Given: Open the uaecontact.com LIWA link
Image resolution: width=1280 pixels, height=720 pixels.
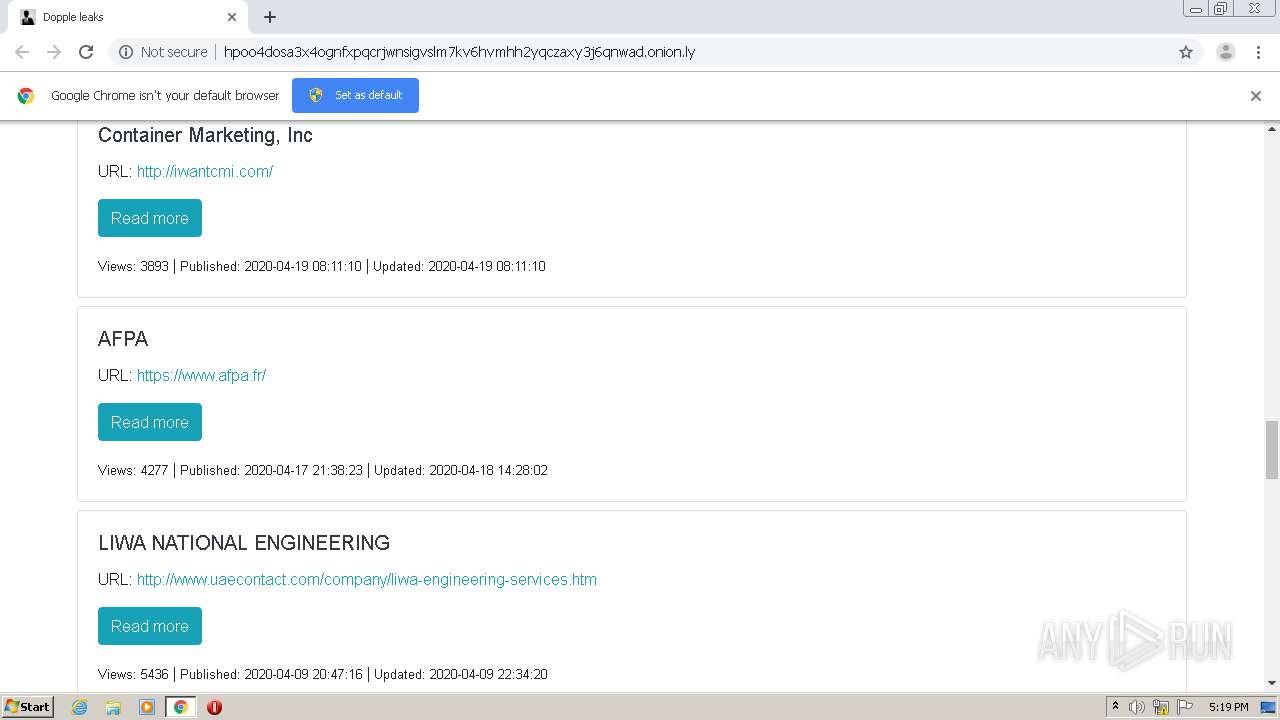Looking at the screenshot, I should (367, 579).
